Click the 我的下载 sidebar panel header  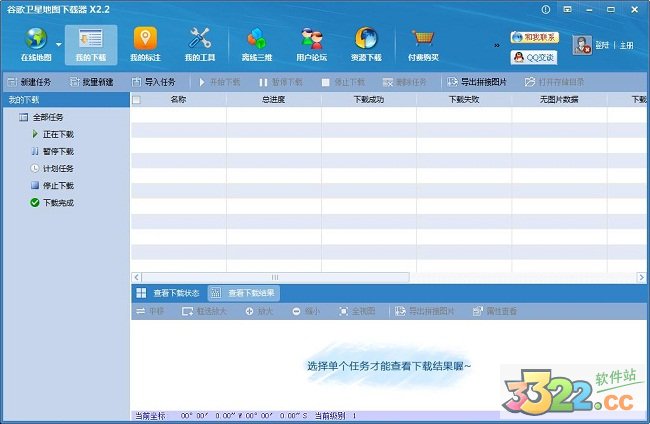pyautogui.click(x=66, y=99)
